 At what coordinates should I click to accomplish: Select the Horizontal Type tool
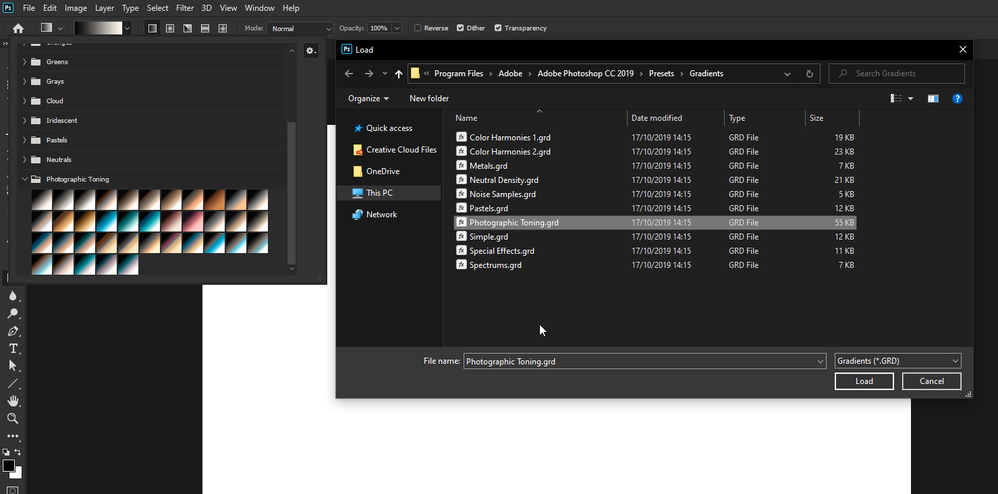click(x=13, y=348)
